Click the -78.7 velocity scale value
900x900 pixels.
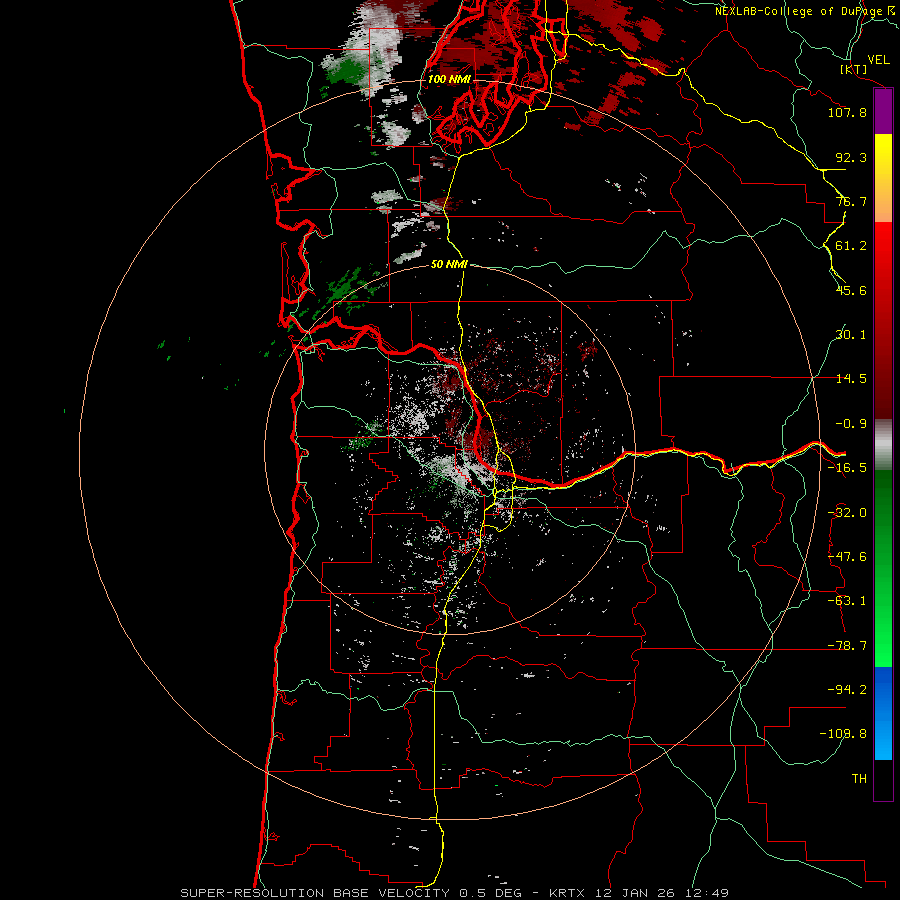(x=847, y=646)
